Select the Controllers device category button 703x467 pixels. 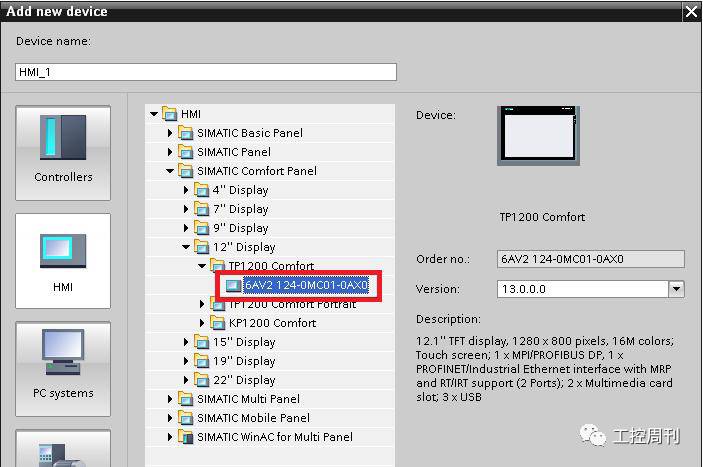(x=63, y=149)
